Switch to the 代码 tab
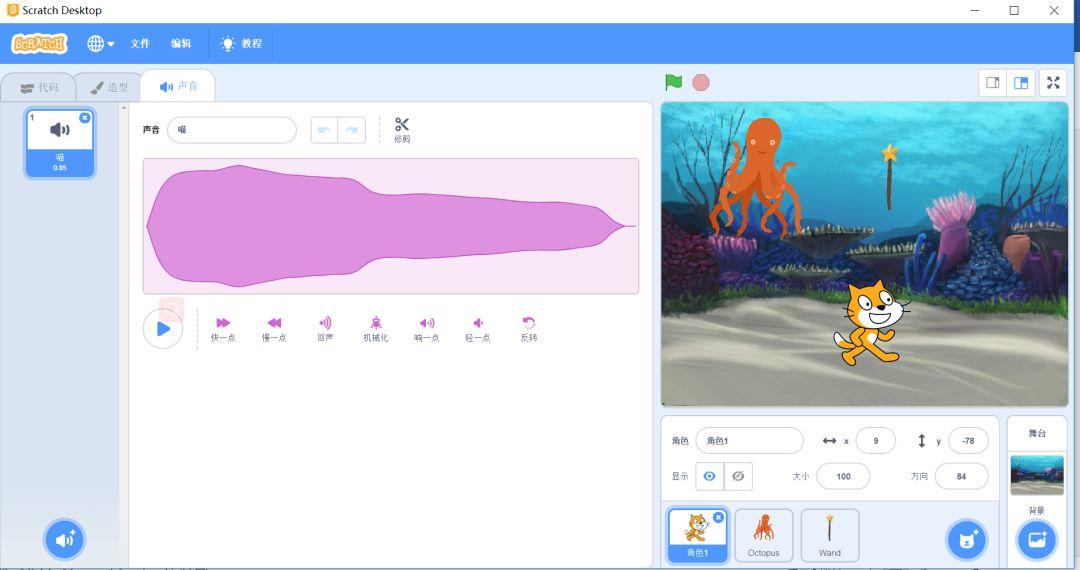Screen dimensions: 1080x570 pos(39,87)
